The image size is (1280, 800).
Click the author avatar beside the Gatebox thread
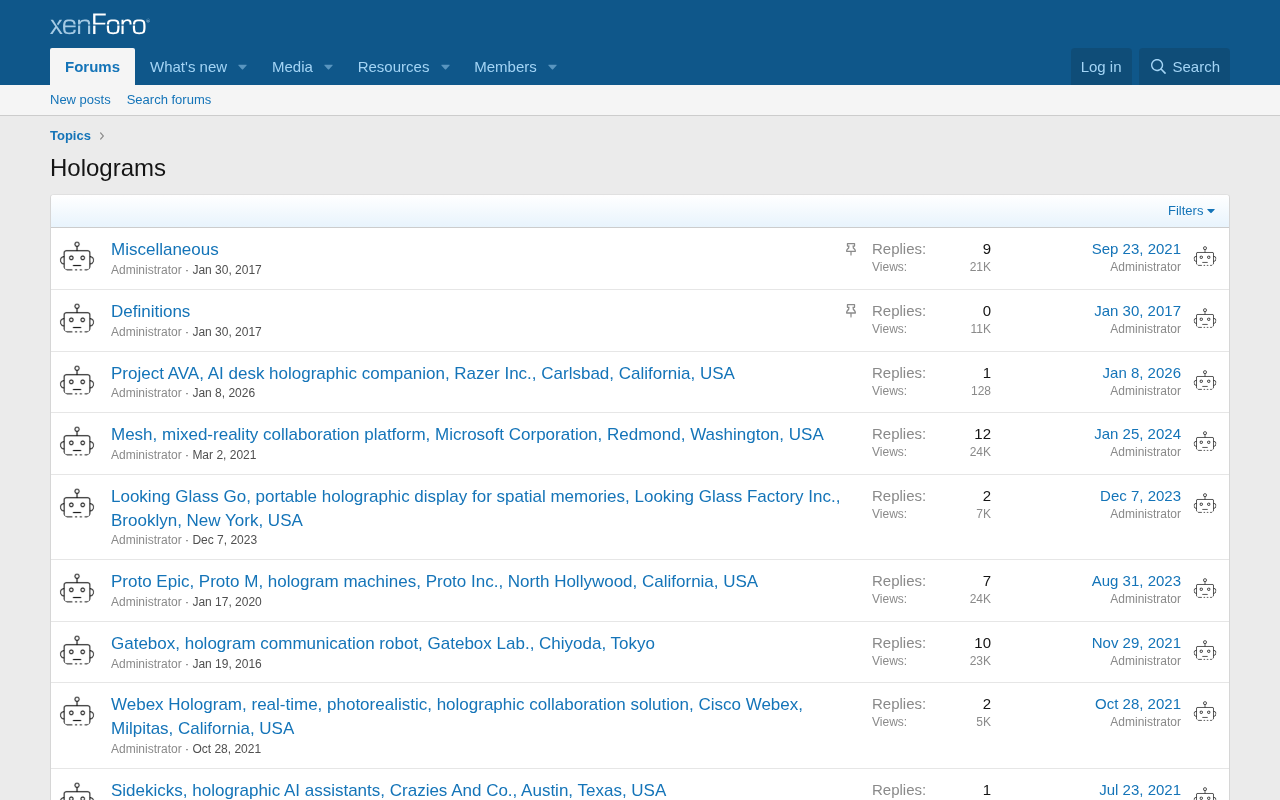(77, 652)
